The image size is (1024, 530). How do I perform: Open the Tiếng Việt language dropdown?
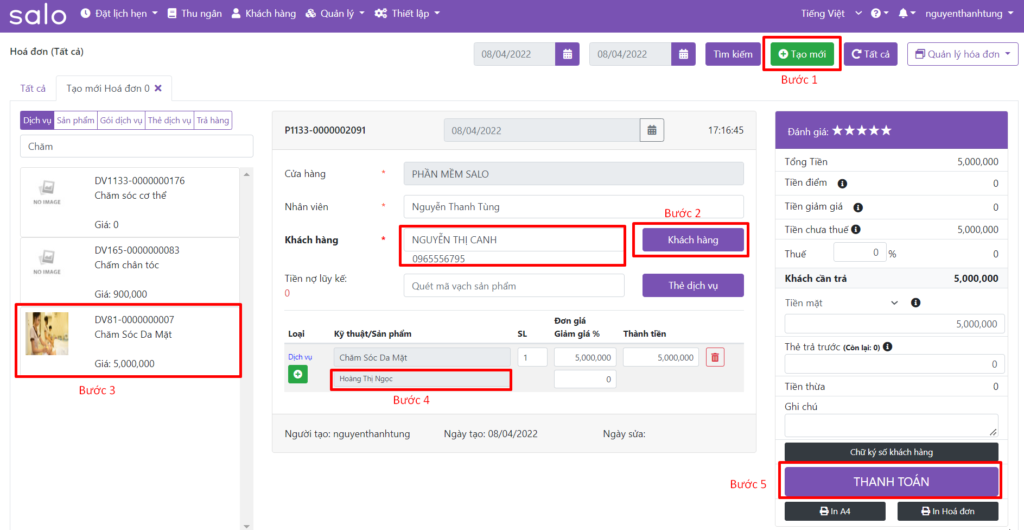tap(829, 14)
